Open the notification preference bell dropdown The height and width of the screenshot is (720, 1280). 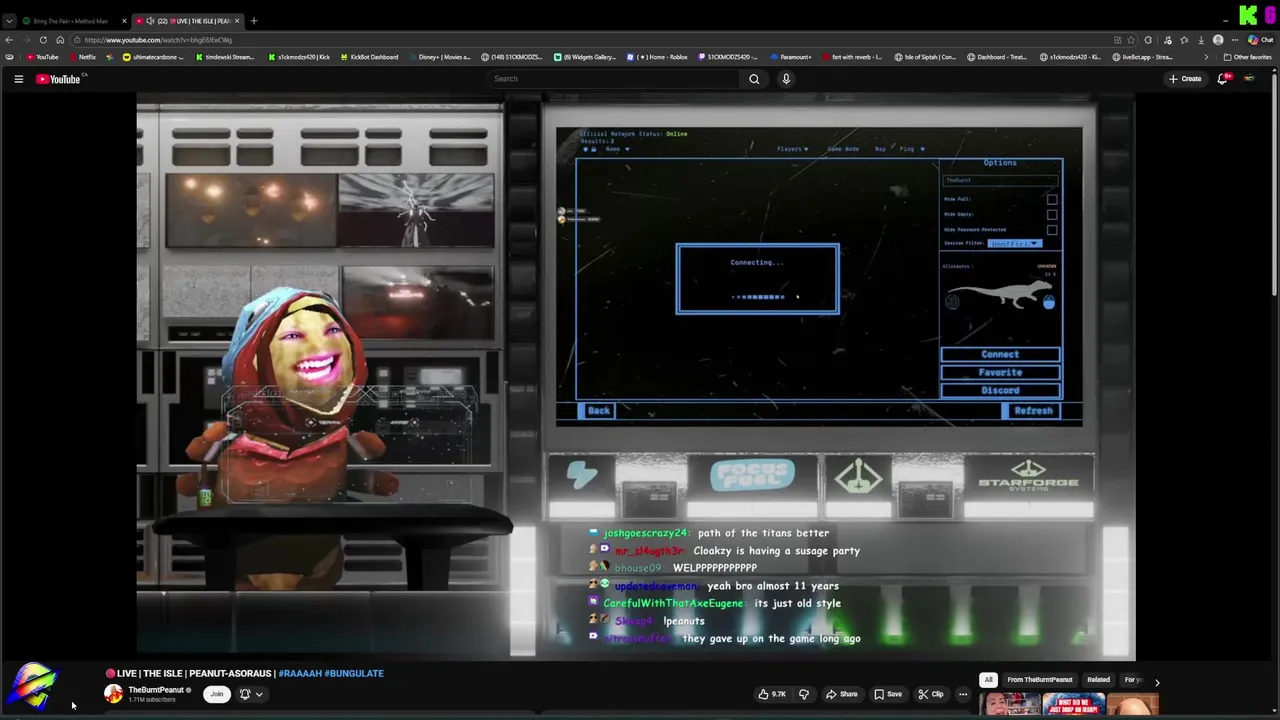click(x=250, y=694)
